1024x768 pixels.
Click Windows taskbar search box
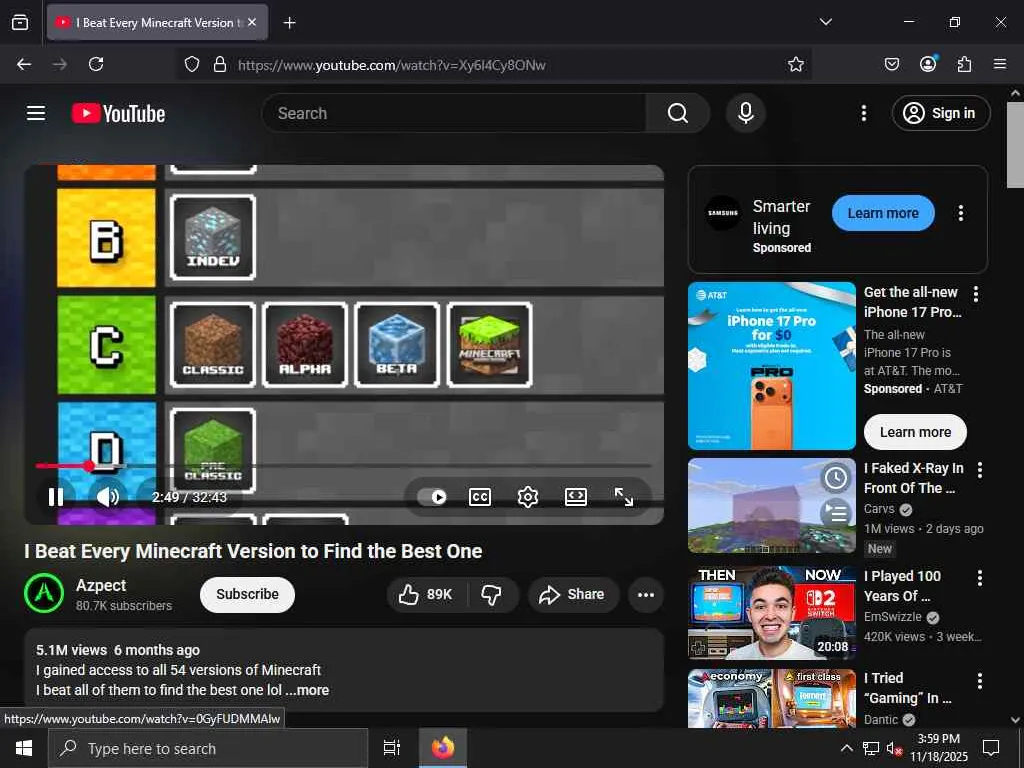point(208,748)
